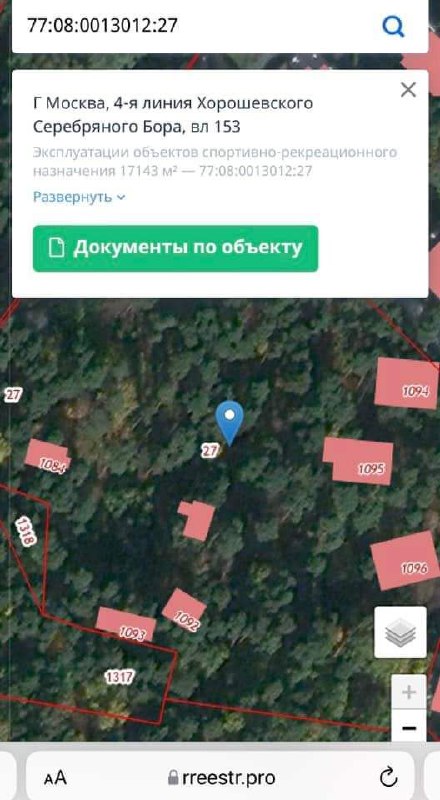Select building 1084 on map
Image resolution: width=440 pixels, height=800 pixels.
(47, 456)
